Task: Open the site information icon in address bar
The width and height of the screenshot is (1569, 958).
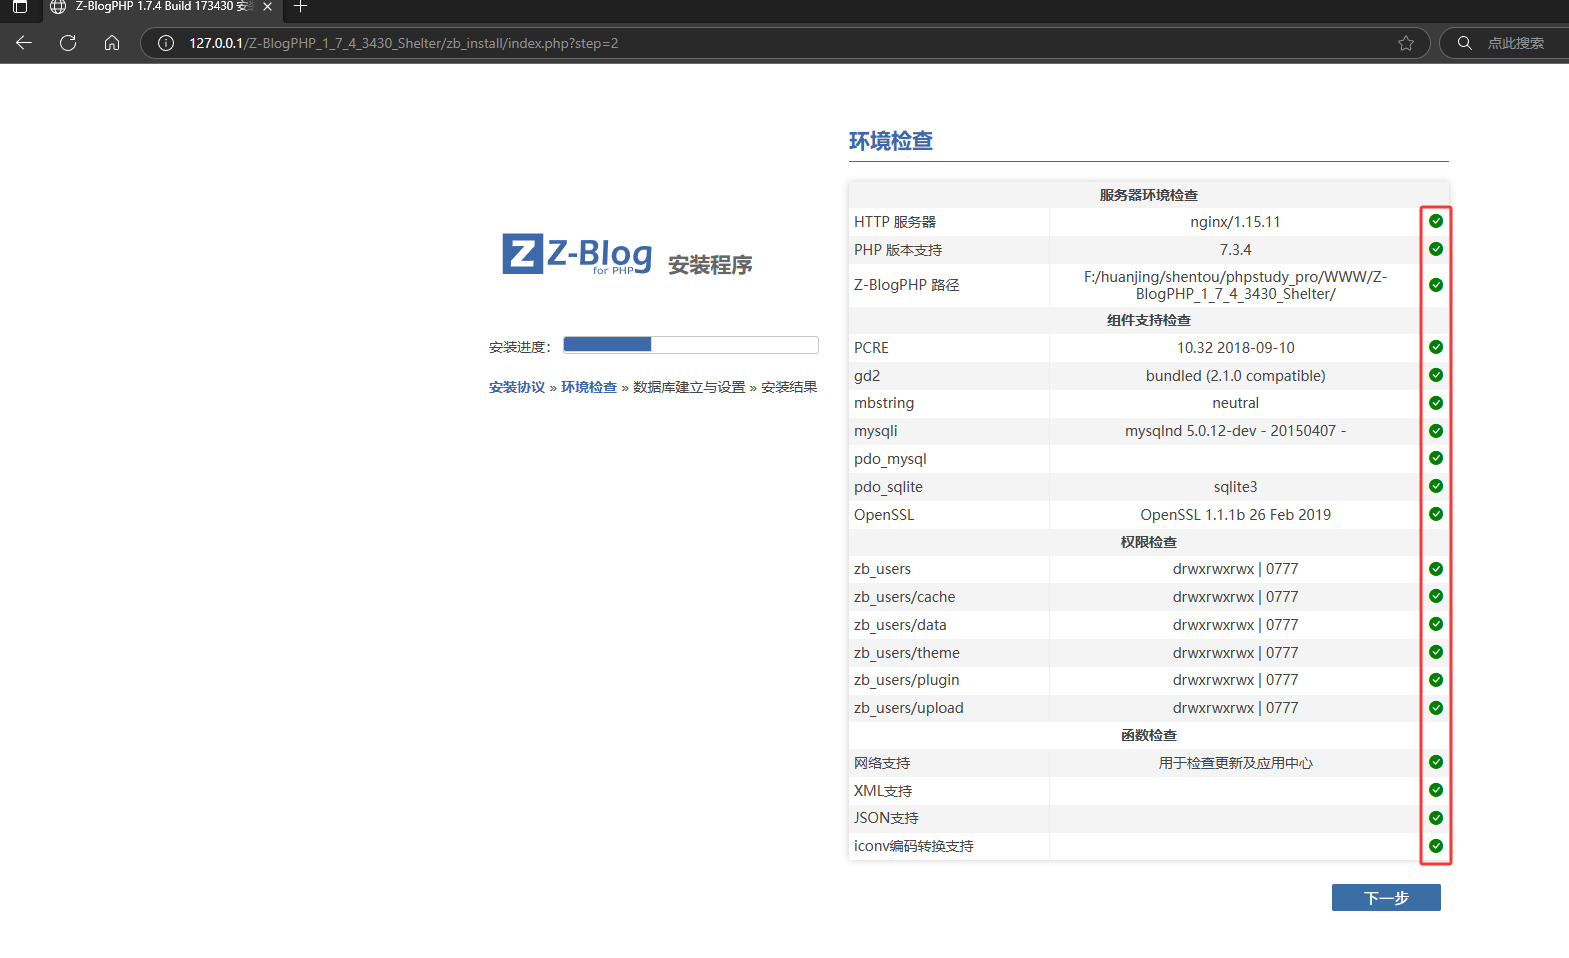Action: point(166,43)
